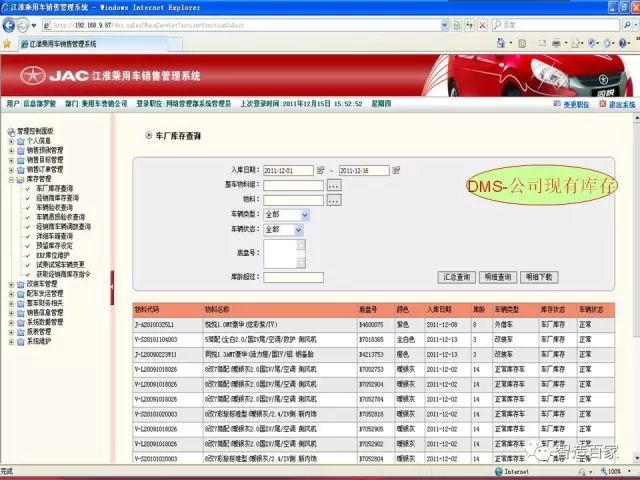Click the 变更职位 icon in the header
The width and height of the screenshot is (640, 480).
click(x=557, y=104)
